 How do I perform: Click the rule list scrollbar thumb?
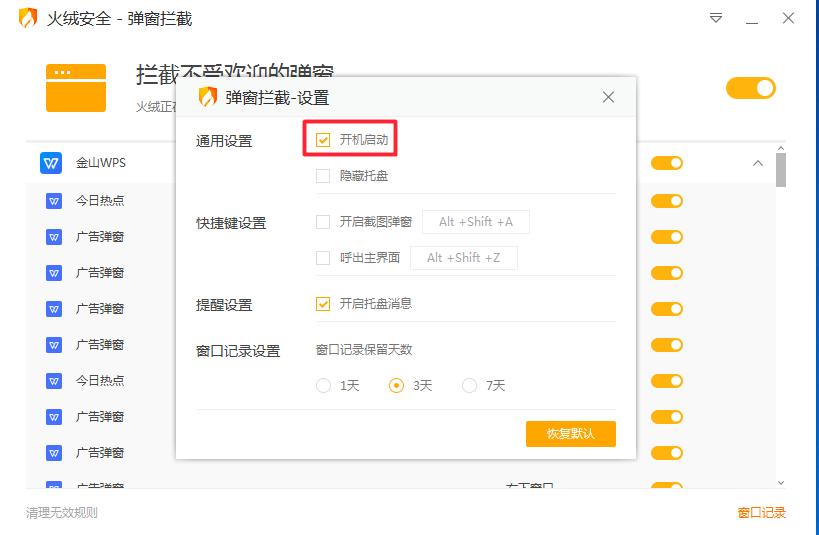(781, 170)
